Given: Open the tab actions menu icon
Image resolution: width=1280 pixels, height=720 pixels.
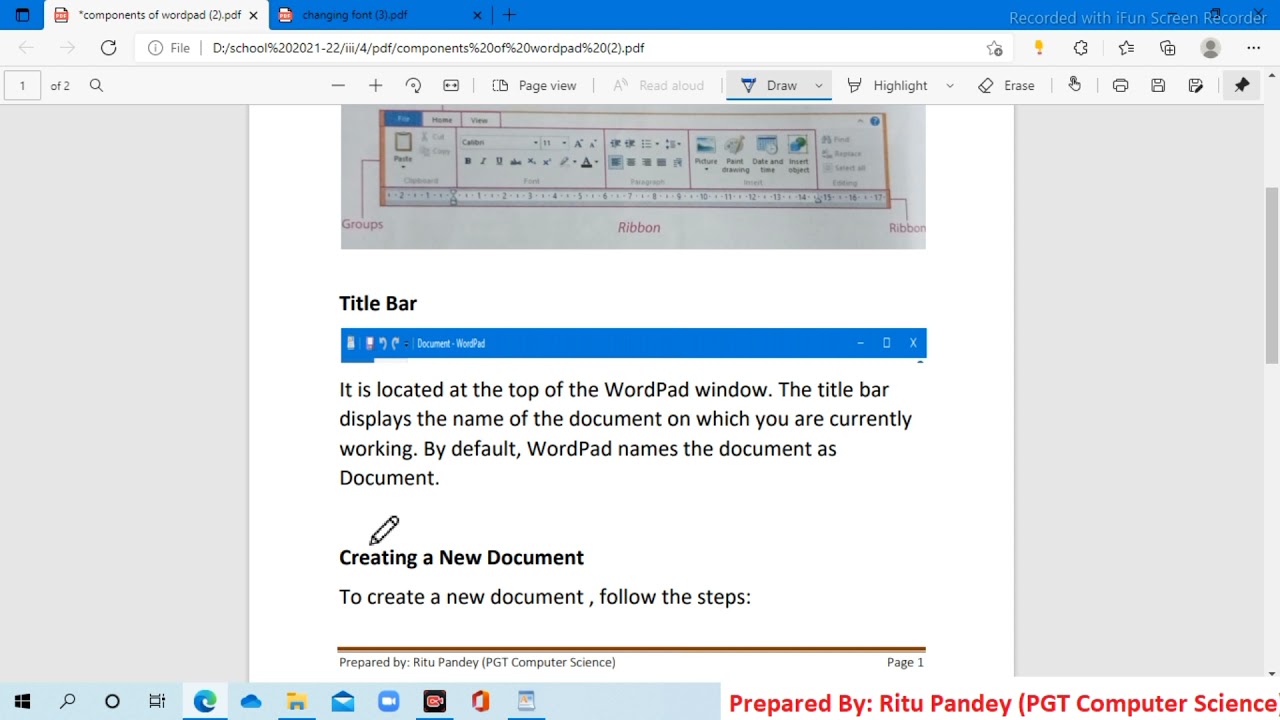Looking at the screenshot, I should click(22, 15).
